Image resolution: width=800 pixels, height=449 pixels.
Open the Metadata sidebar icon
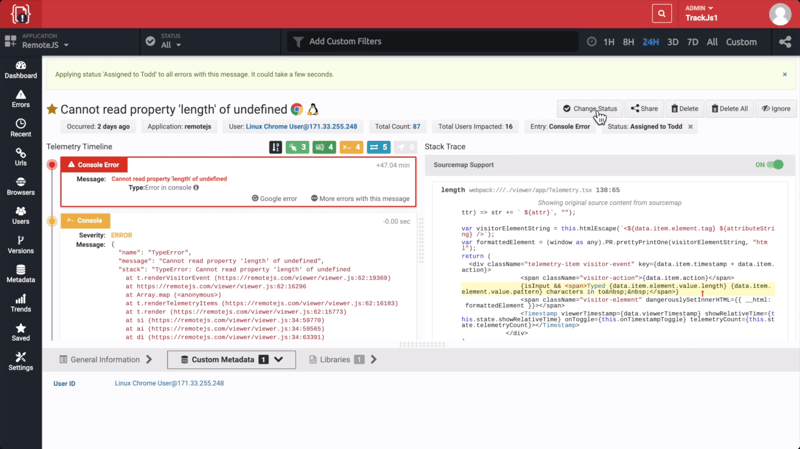tap(20, 274)
